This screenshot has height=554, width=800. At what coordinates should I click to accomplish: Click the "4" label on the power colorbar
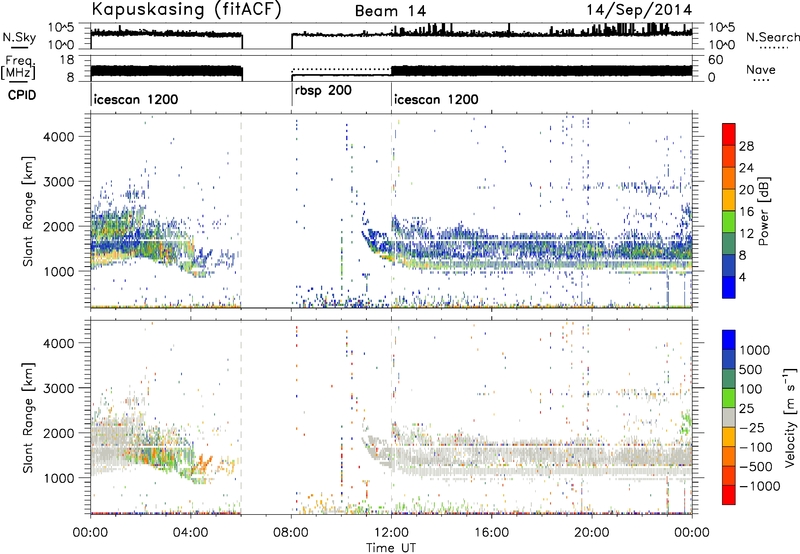[x=742, y=278]
